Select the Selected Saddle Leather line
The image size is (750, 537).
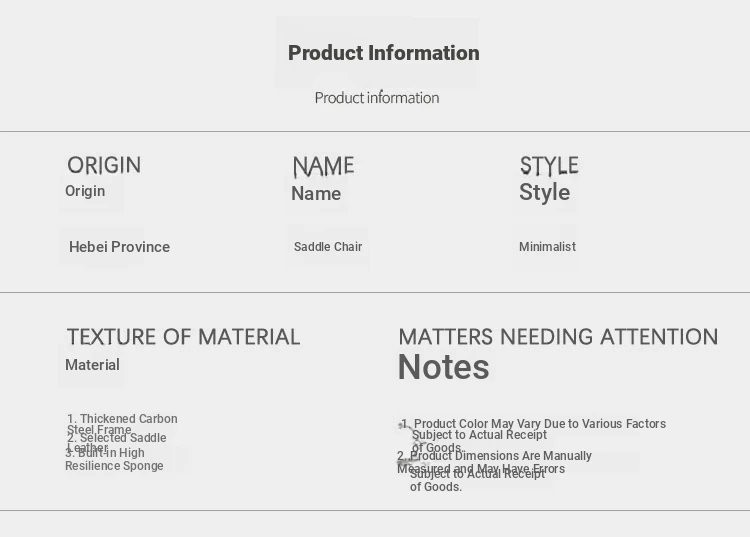click(117, 443)
